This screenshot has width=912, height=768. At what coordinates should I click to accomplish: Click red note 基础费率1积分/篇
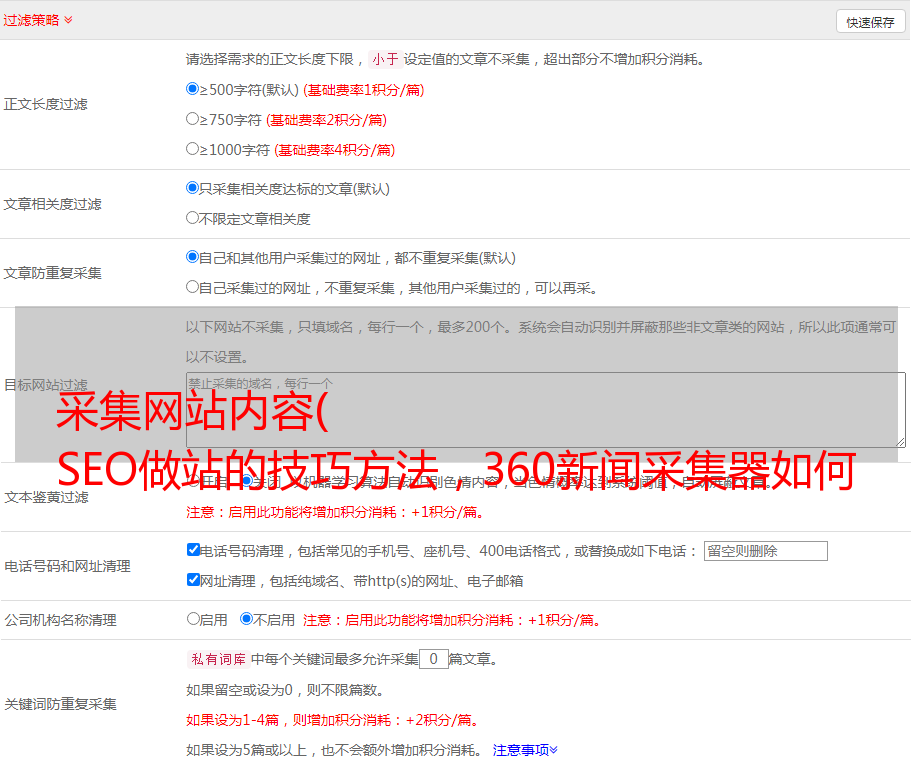tap(364, 90)
